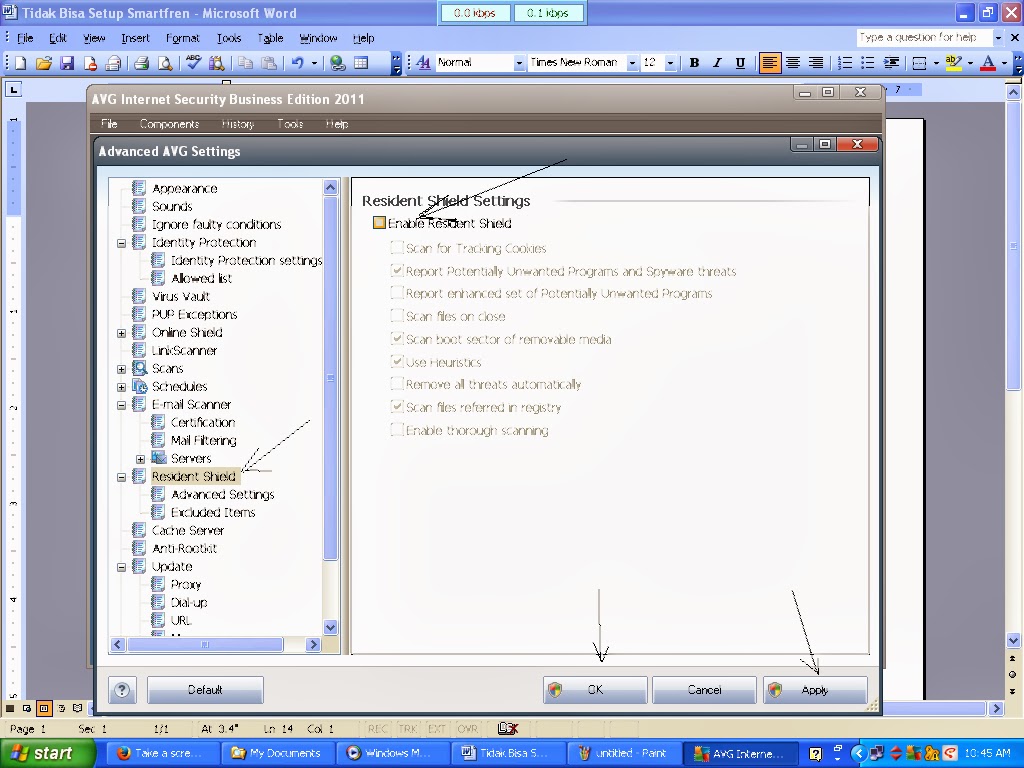The height and width of the screenshot is (768, 1024).
Task: Collapse the Identity Protection tree node
Action: (x=121, y=243)
